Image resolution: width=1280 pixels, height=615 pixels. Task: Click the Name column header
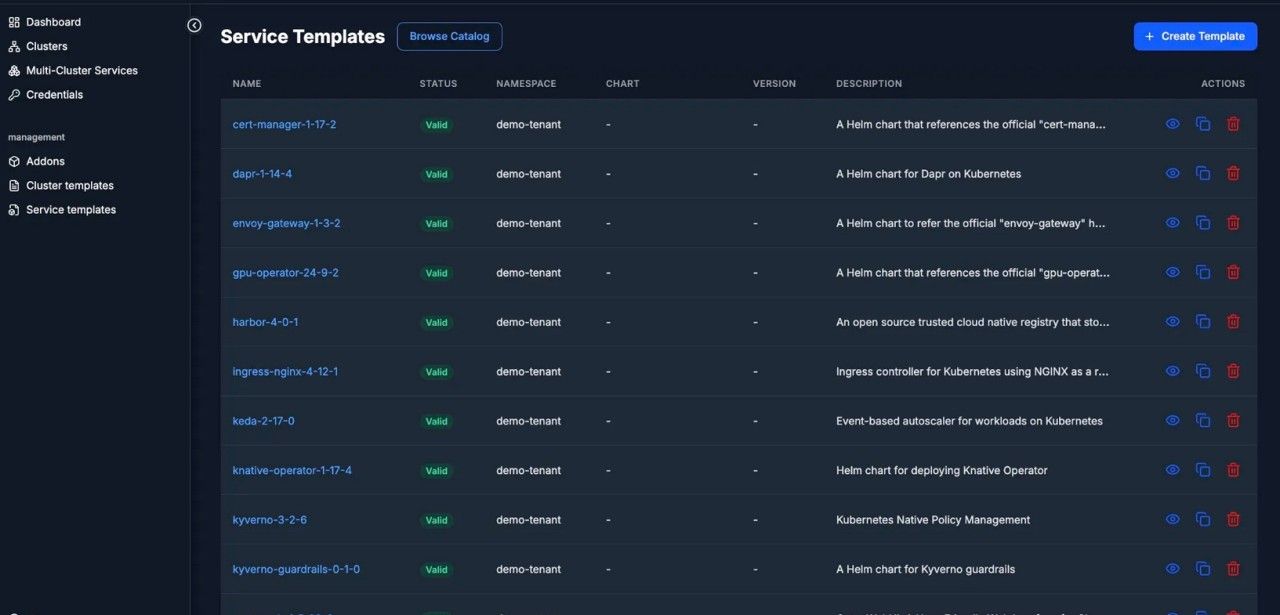[247, 84]
